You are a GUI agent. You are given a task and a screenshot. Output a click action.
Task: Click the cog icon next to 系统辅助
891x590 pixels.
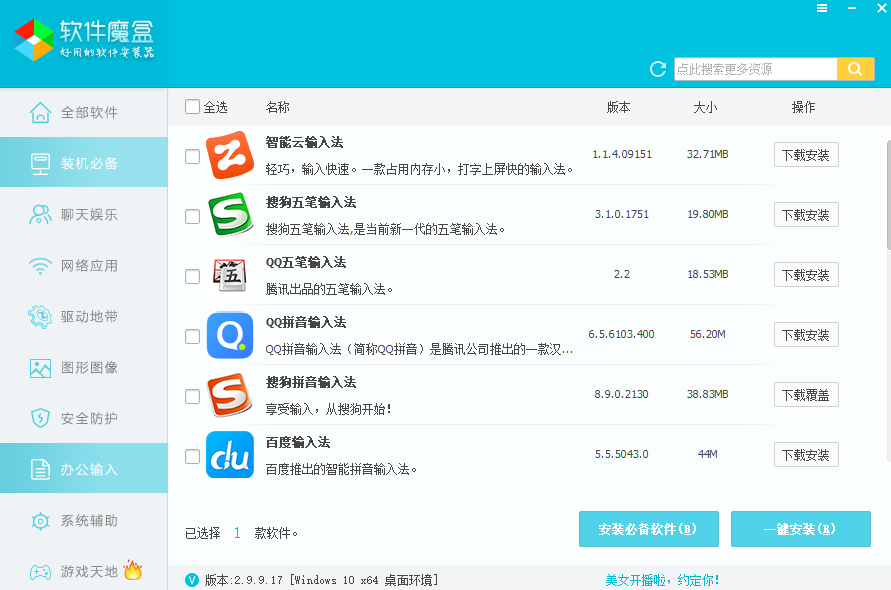point(40,521)
